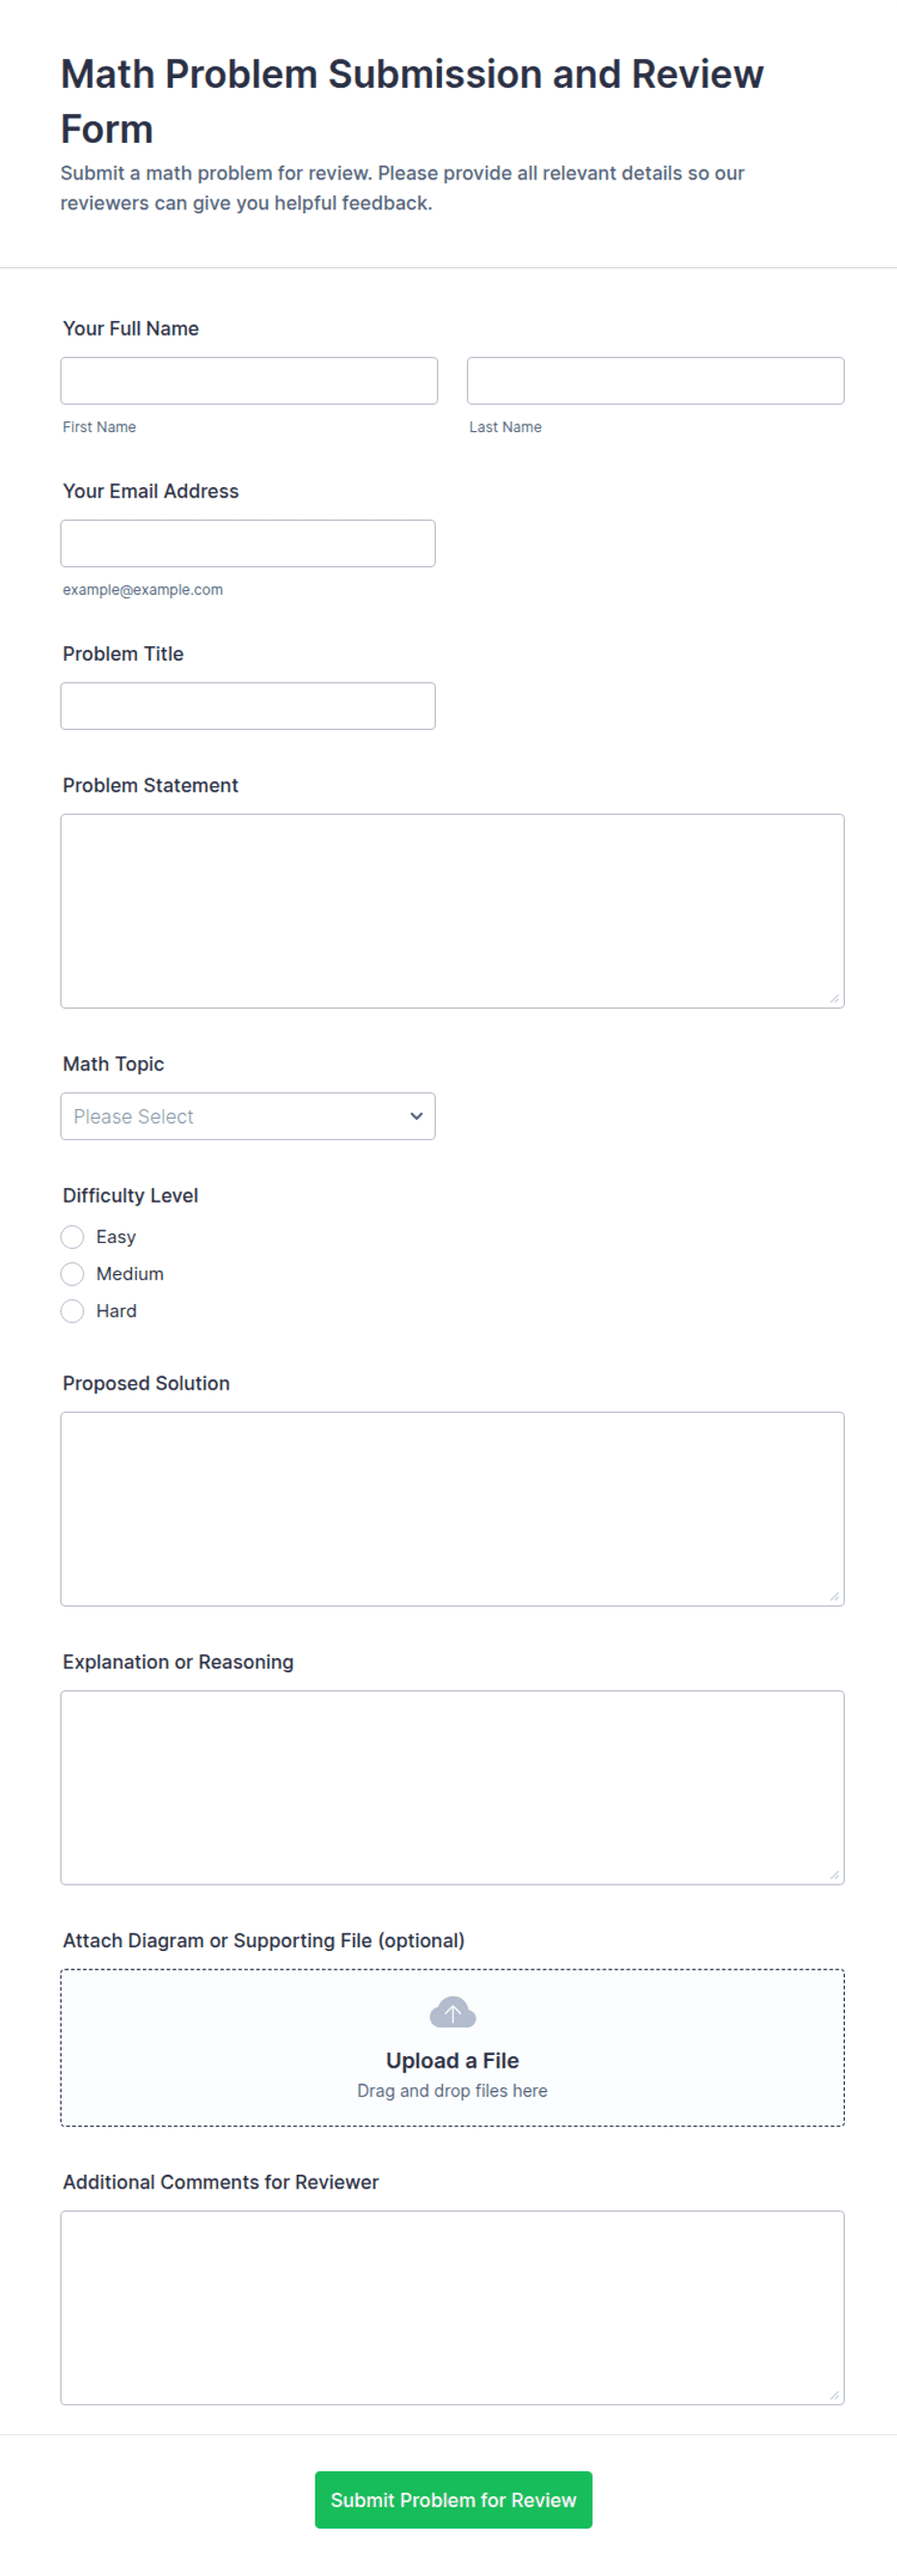897x2576 pixels.
Task: Click the Additional Comments resize grip
Action: pos(834,2395)
